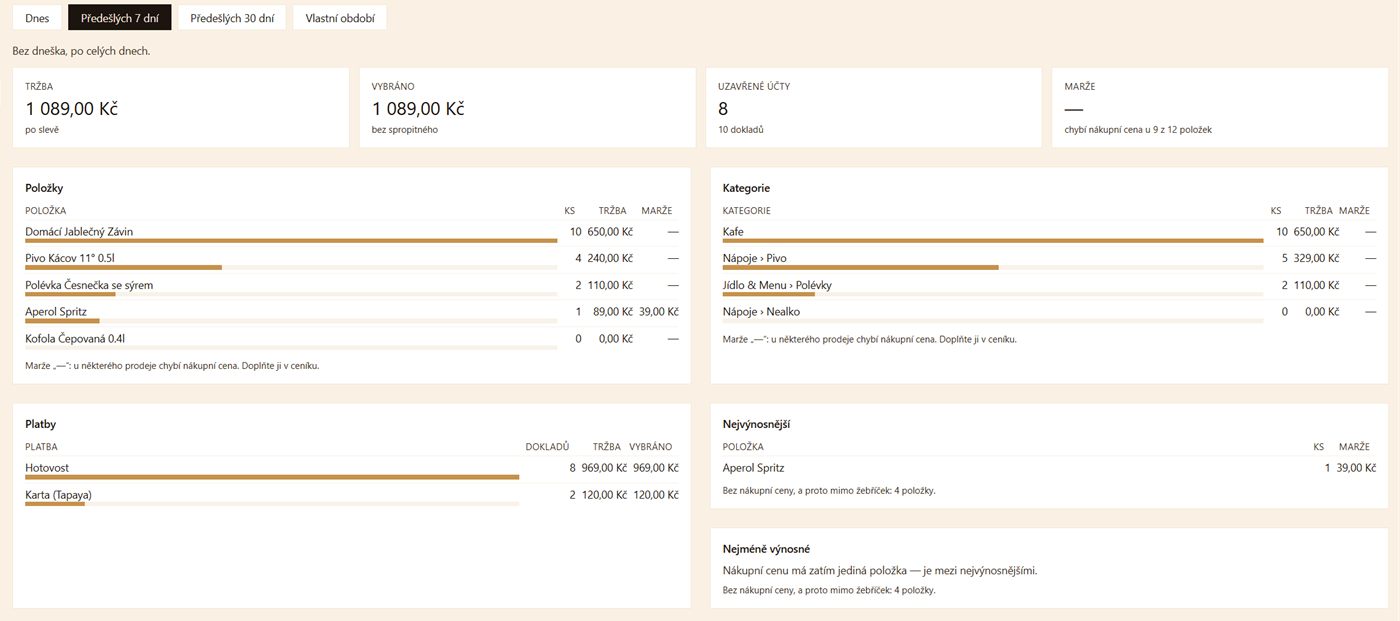Click the Kafe category row

[1049, 233]
